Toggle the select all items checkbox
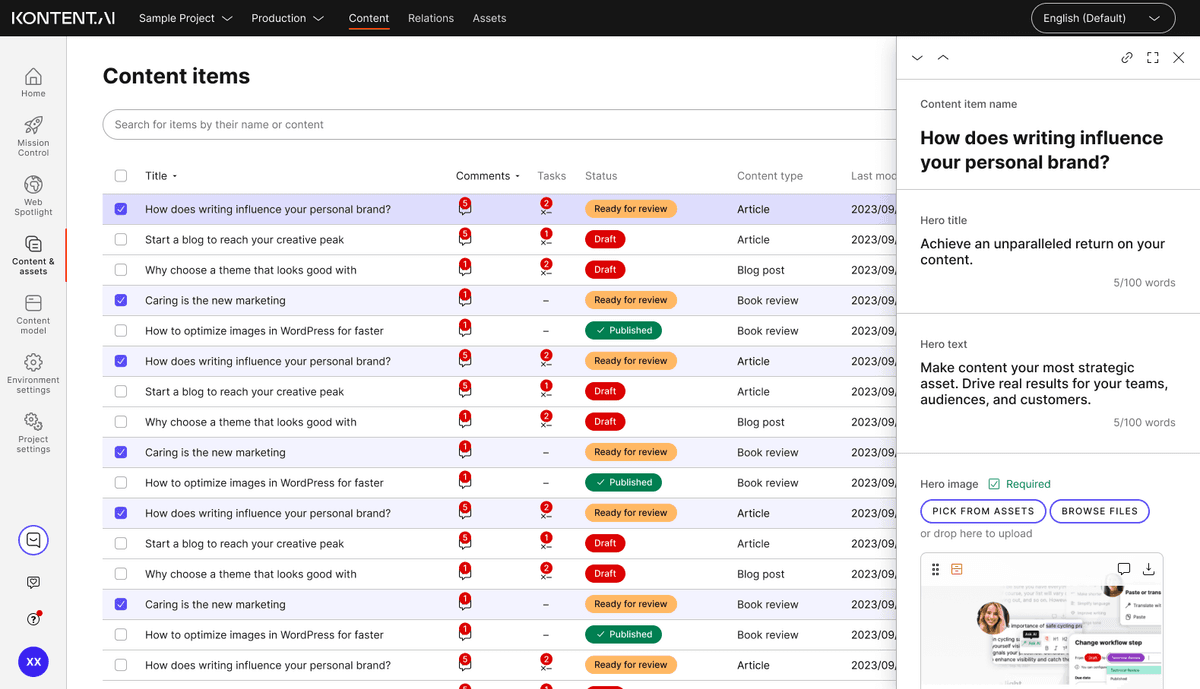The height and width of the screenshot is (689, 1200). coord(121,176)
